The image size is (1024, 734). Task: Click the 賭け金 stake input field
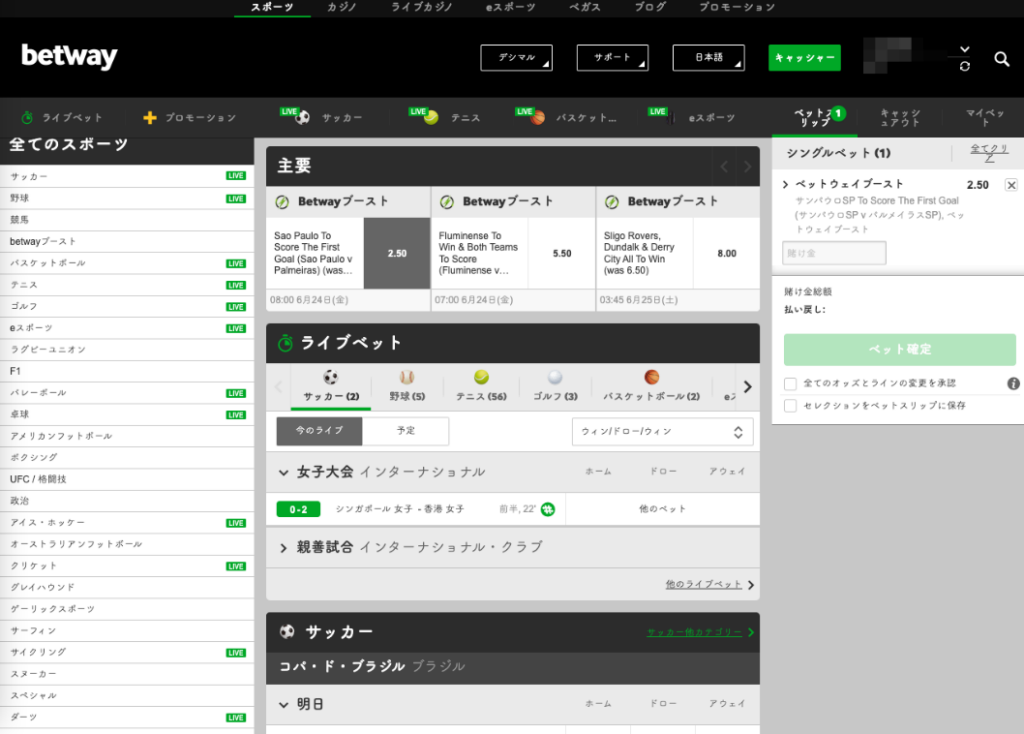(834, 253)
